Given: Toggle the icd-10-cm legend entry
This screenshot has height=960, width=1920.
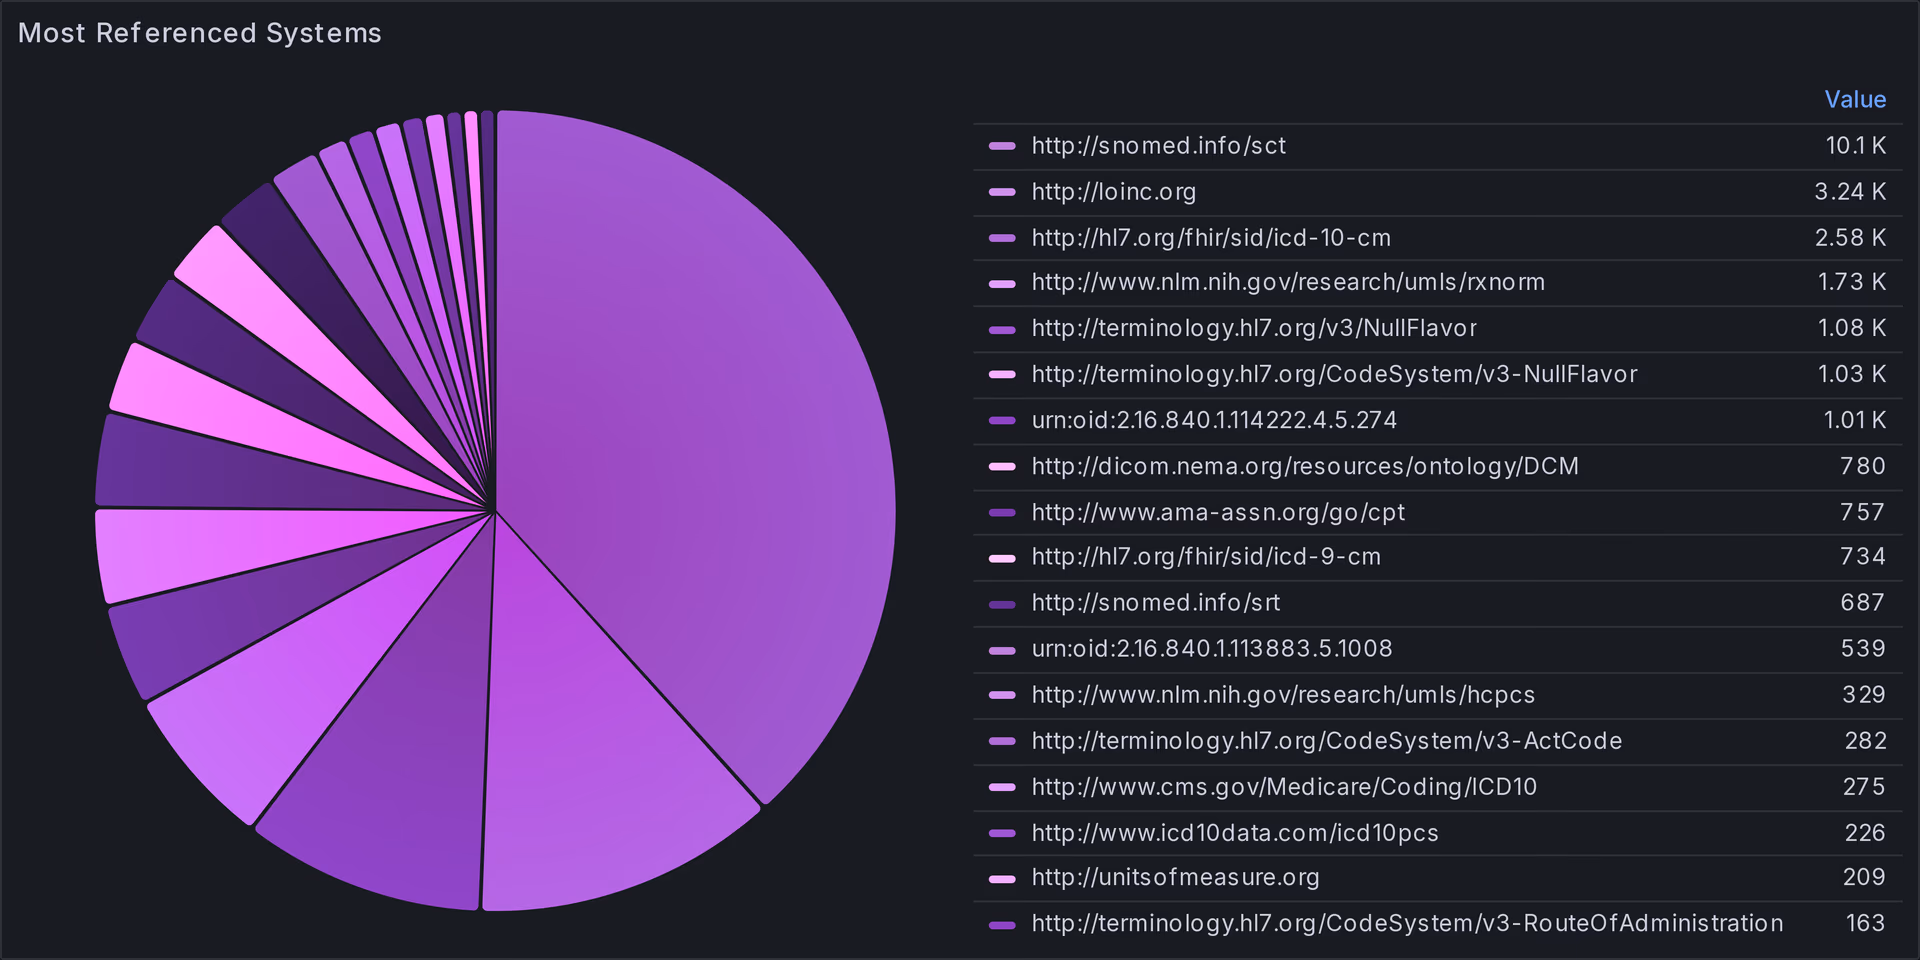Looking at the screenshot, I should pyautogui.click(x=1210, y=238).
